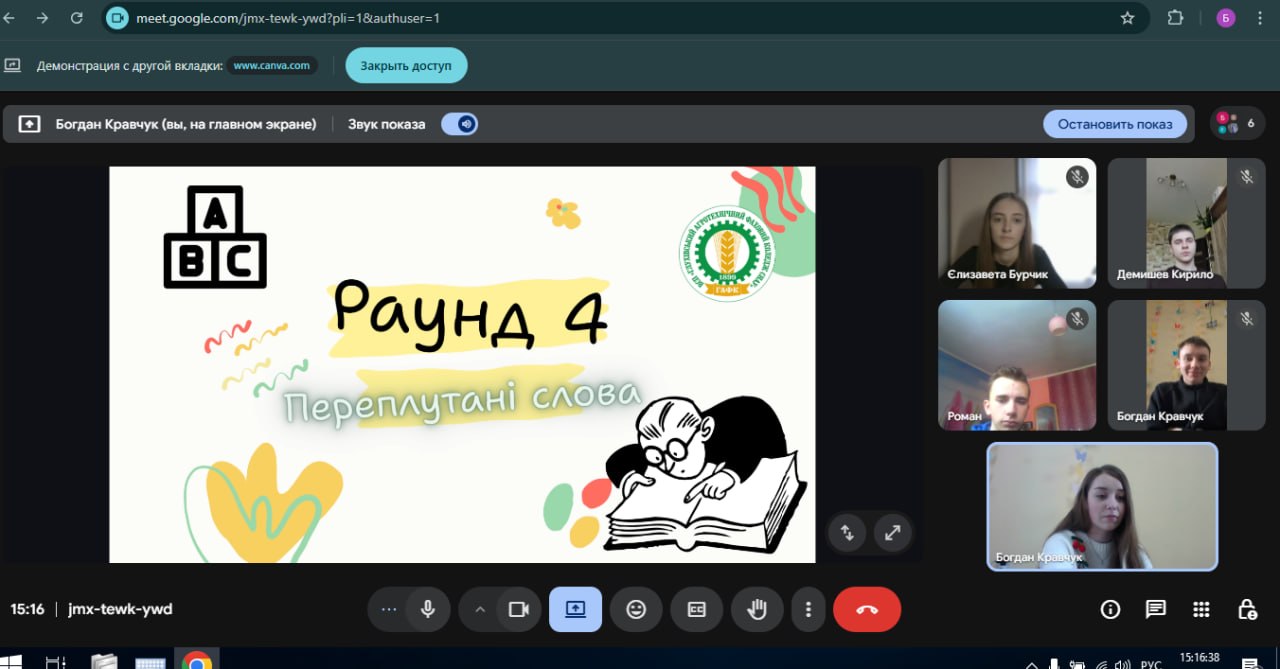Screen dimensions: 1280x669
Task: Expand the shared presentation to fullscreen
Action: pos(892,532)
